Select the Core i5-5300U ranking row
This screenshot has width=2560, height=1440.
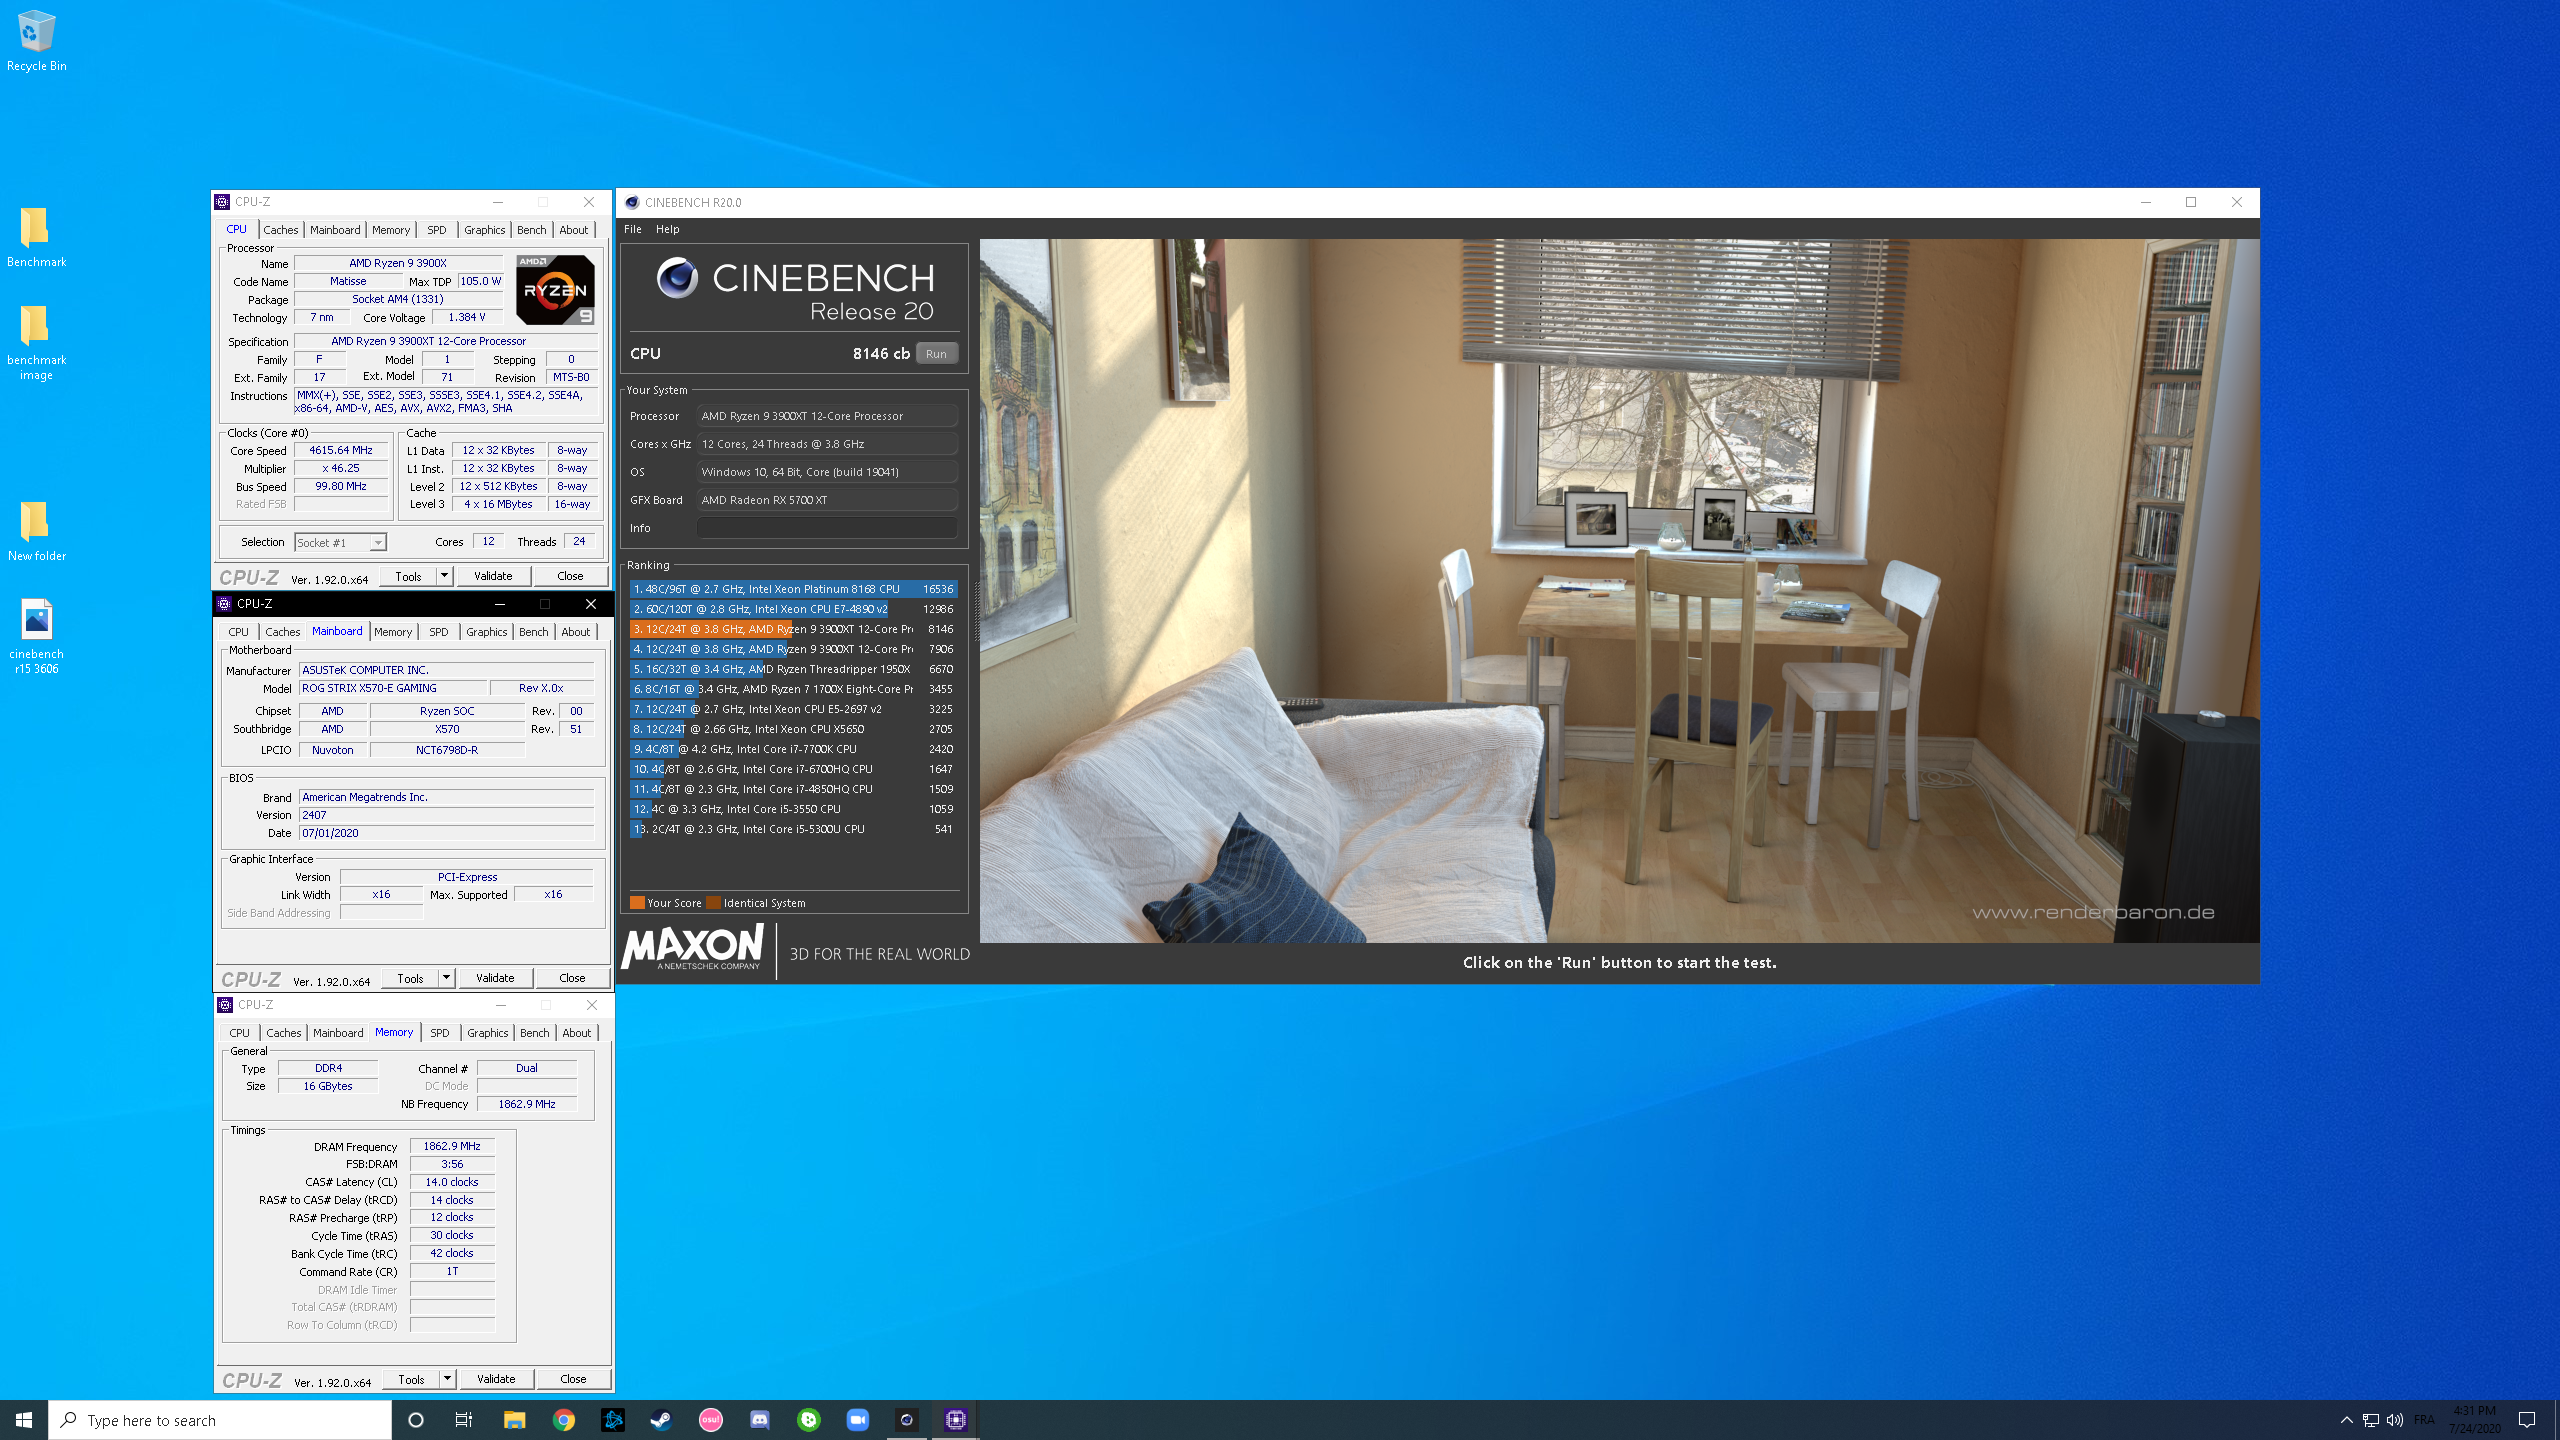pyautogui.click(x=793, y=829)
